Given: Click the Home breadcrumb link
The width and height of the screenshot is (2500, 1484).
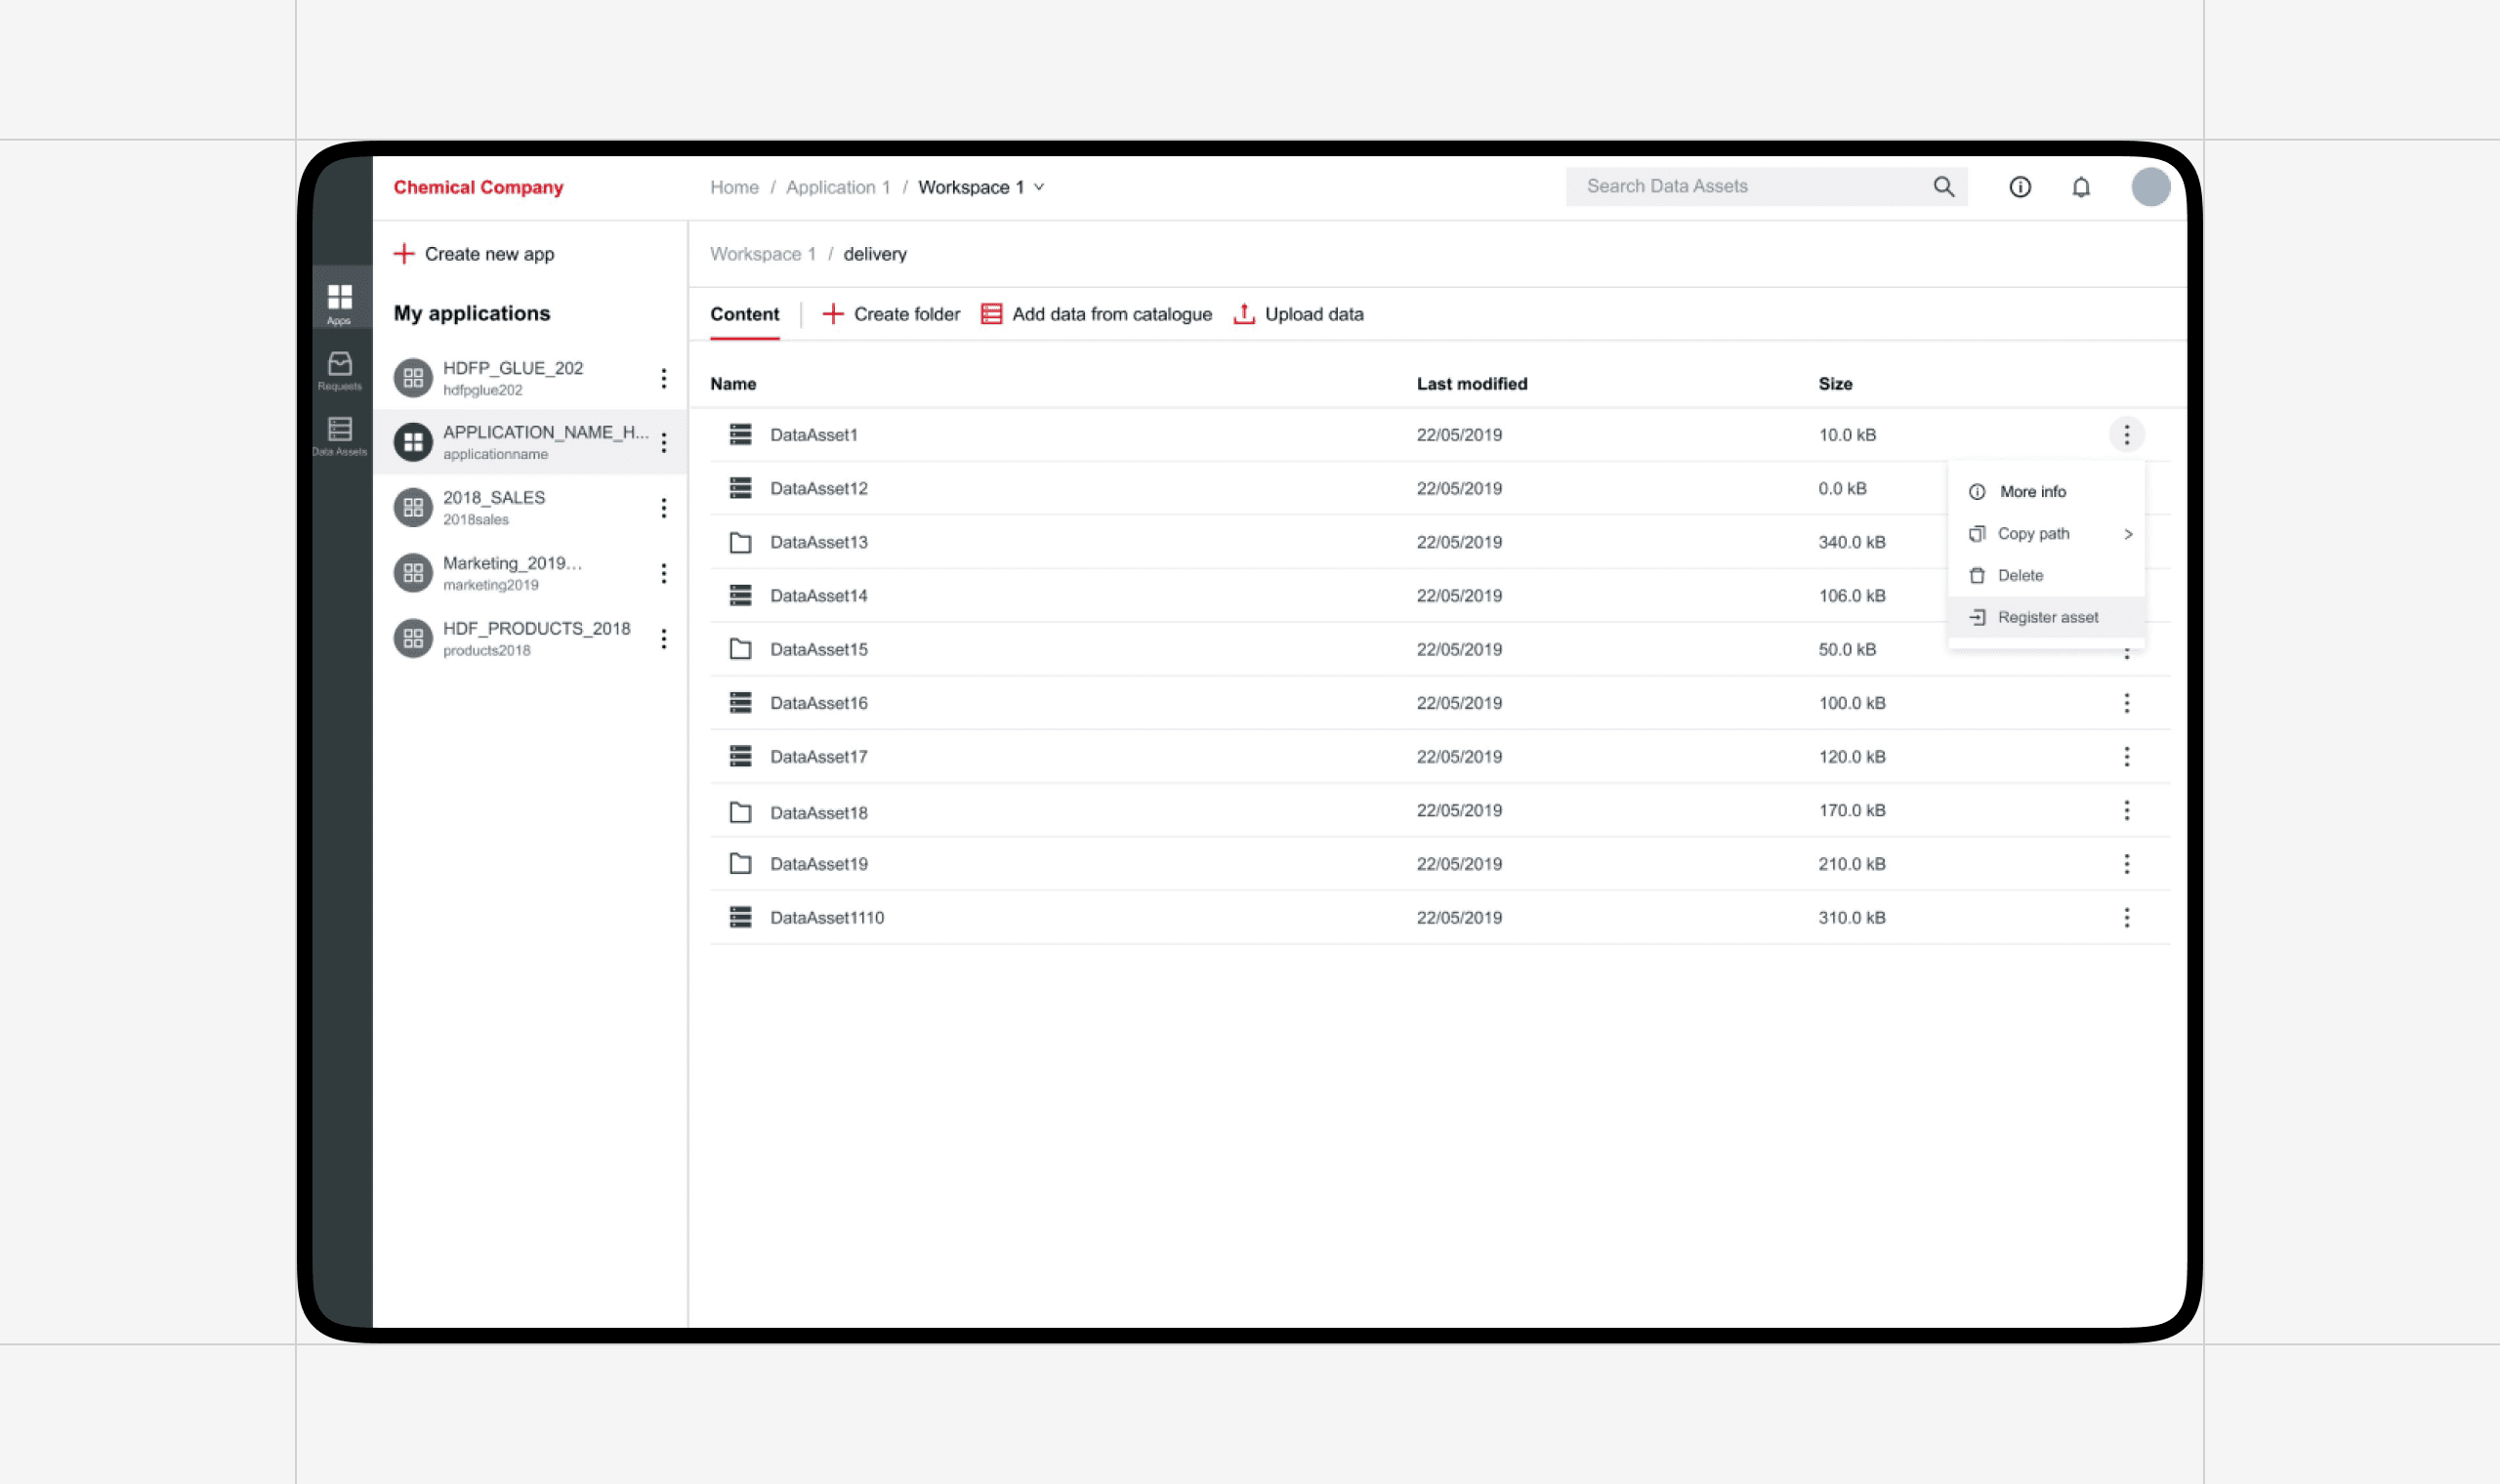Looking at the screenshot, I should click(734, 187).
